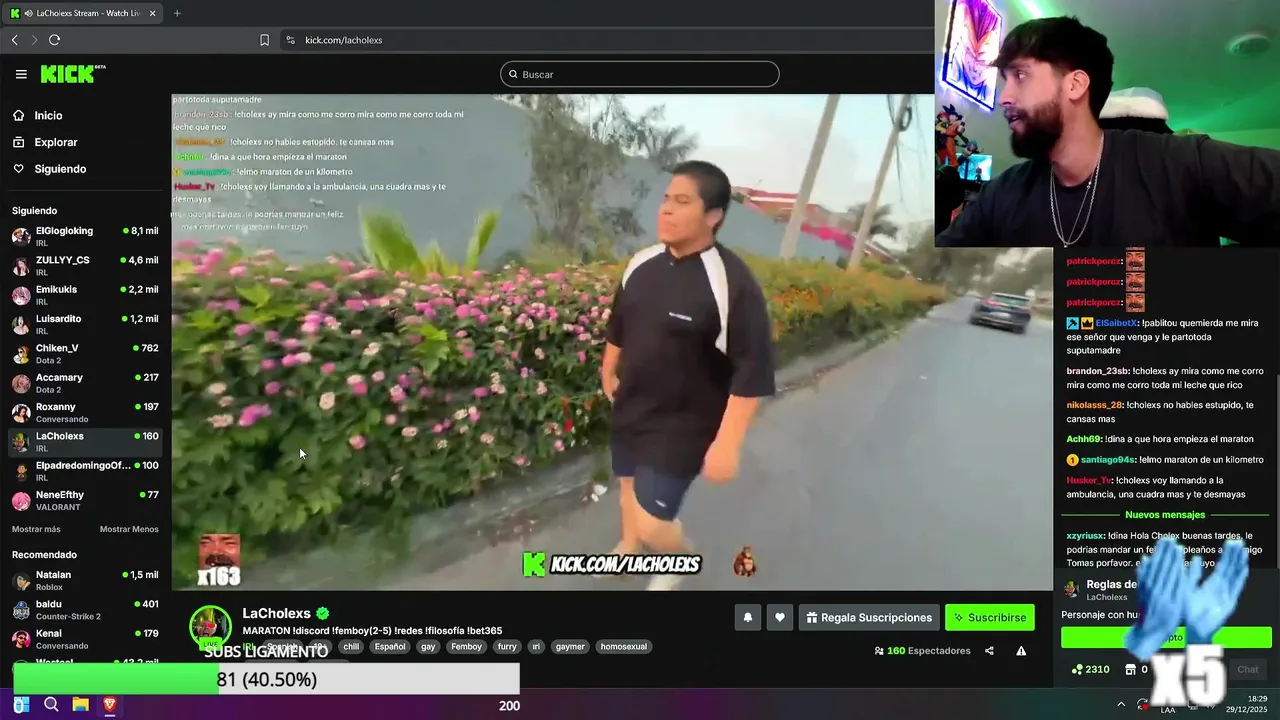
Task: Open File Explorer from taskbar
Action: coord(80,705)
